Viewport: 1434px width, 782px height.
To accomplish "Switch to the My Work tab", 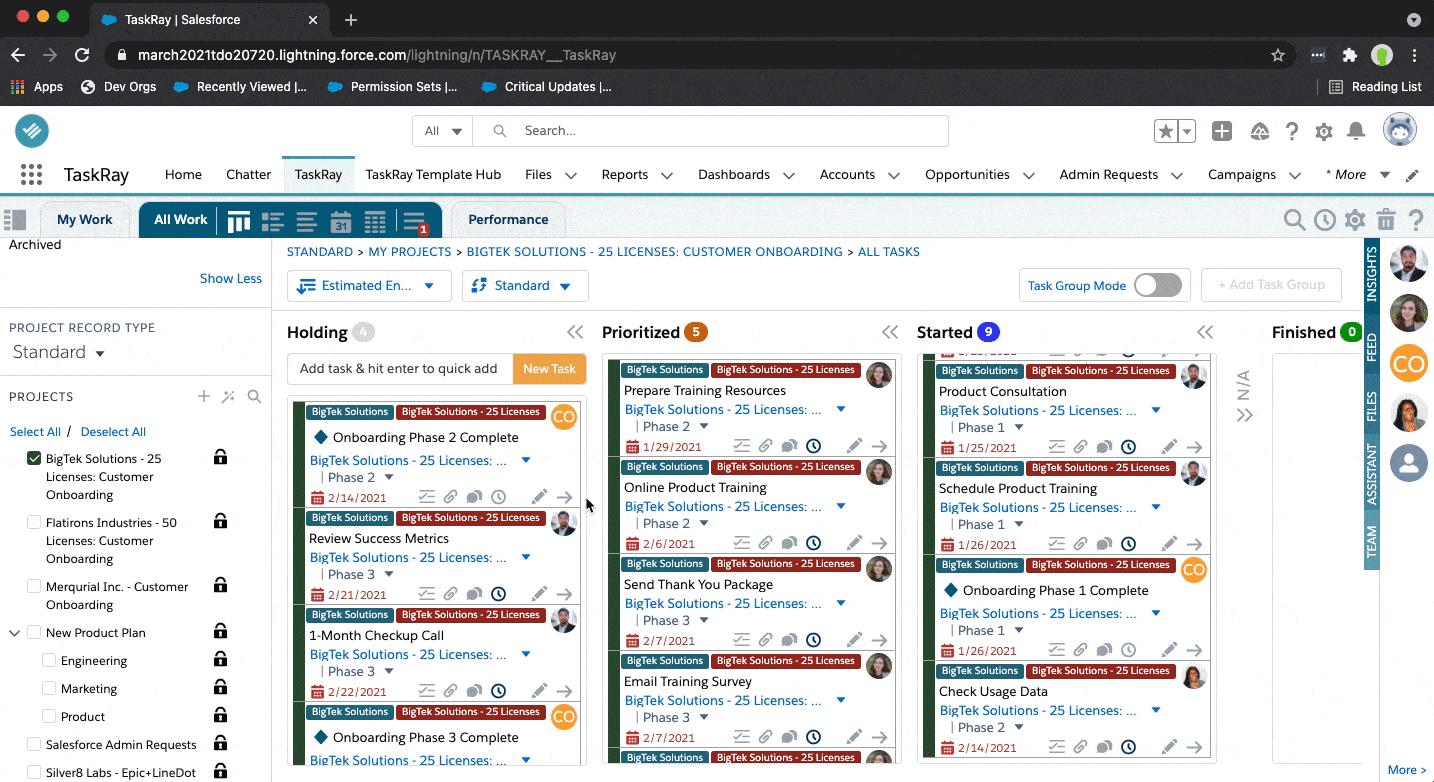I will 85,220.
